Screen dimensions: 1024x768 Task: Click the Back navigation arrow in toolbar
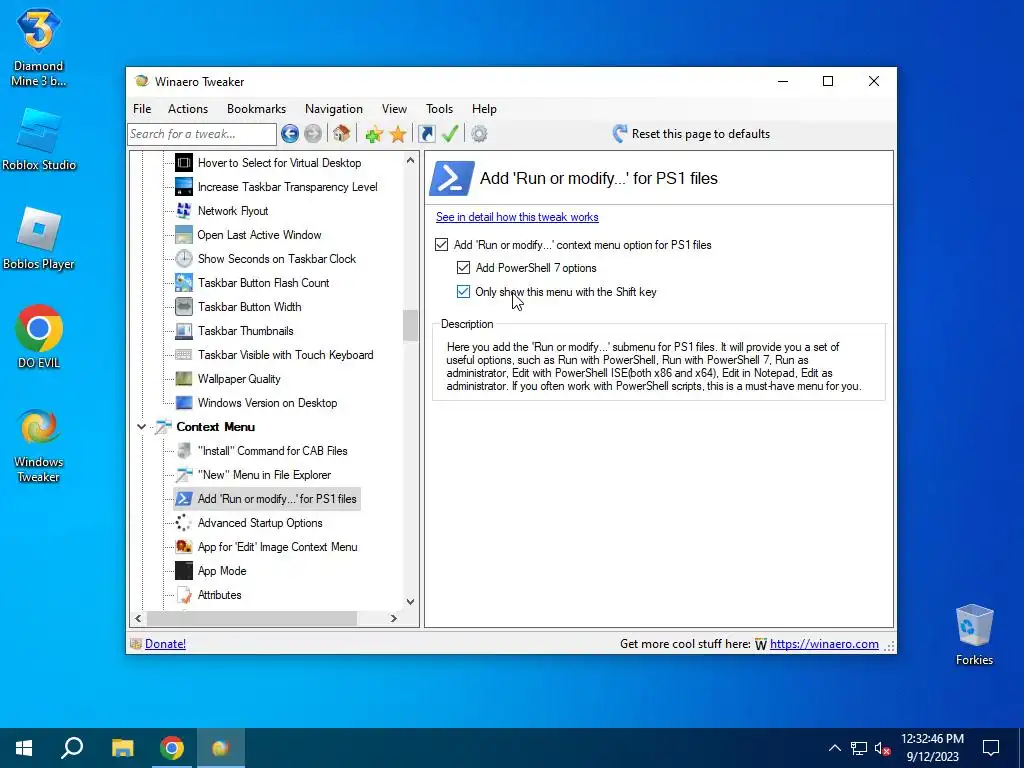click(290, 134)
